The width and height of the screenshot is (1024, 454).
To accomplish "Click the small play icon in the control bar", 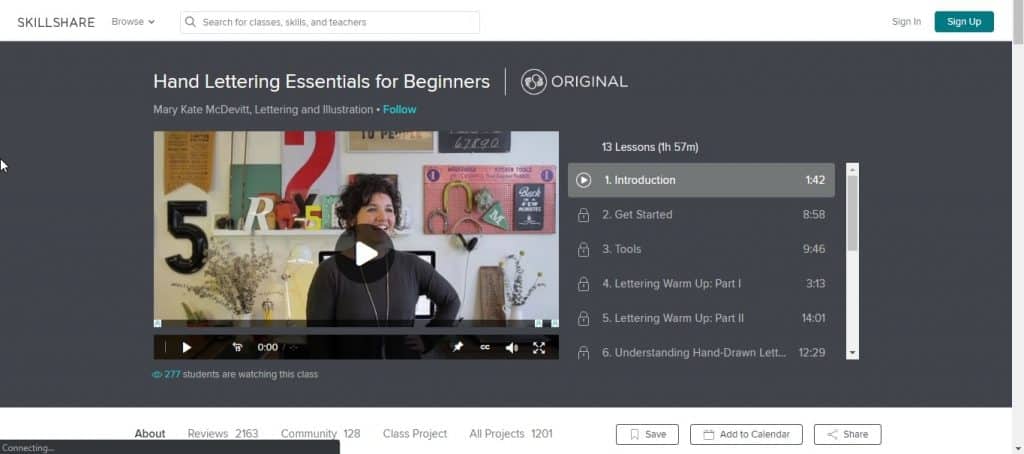I will click(x=186, y=348).
